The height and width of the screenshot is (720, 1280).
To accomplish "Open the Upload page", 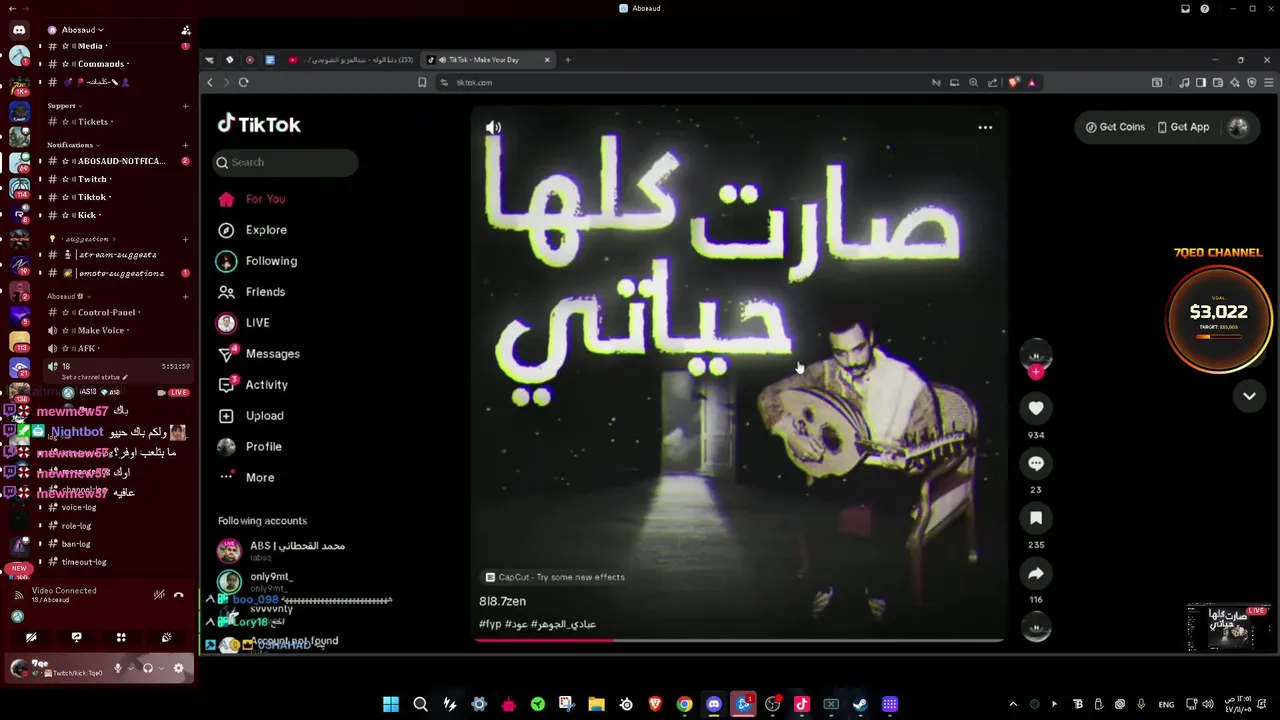I will 251,416.
